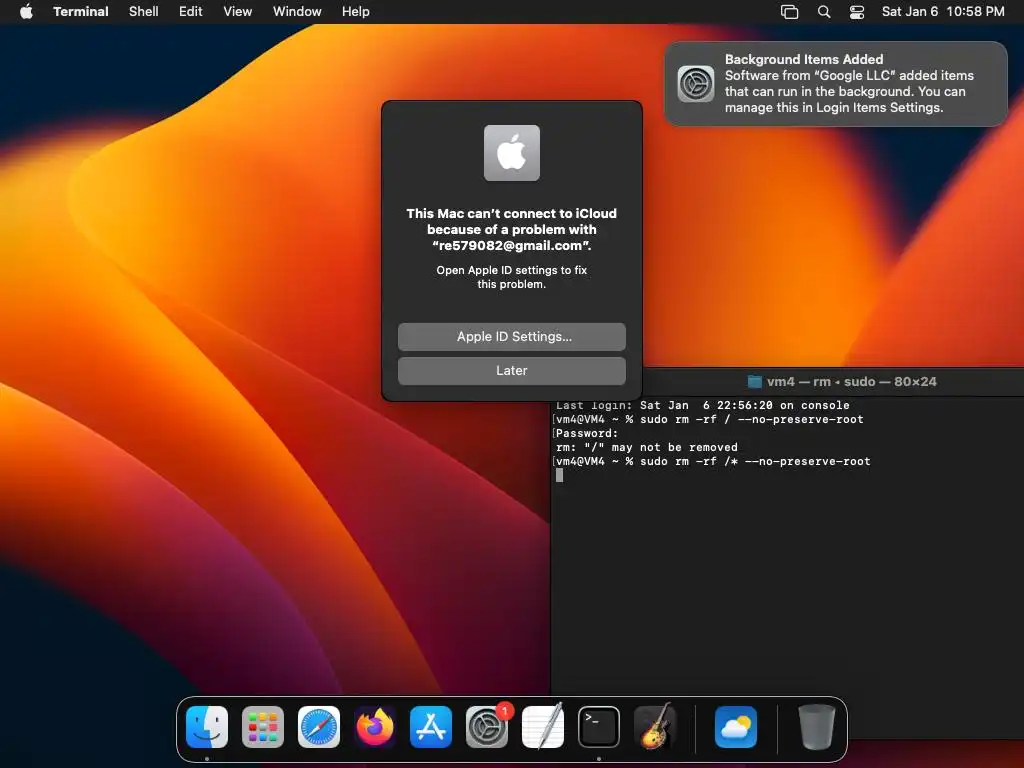Open the Weather app in the Dock
This screenshot has height=768, width=1024.
click(735, 727)
